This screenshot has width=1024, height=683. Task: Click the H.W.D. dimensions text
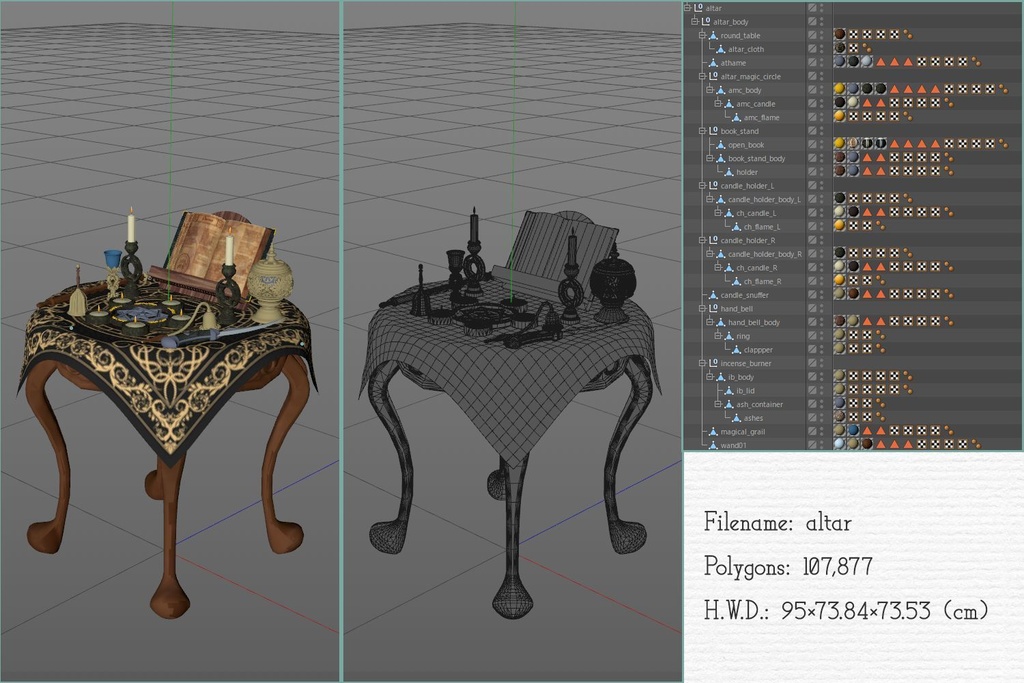pos(846,611)
